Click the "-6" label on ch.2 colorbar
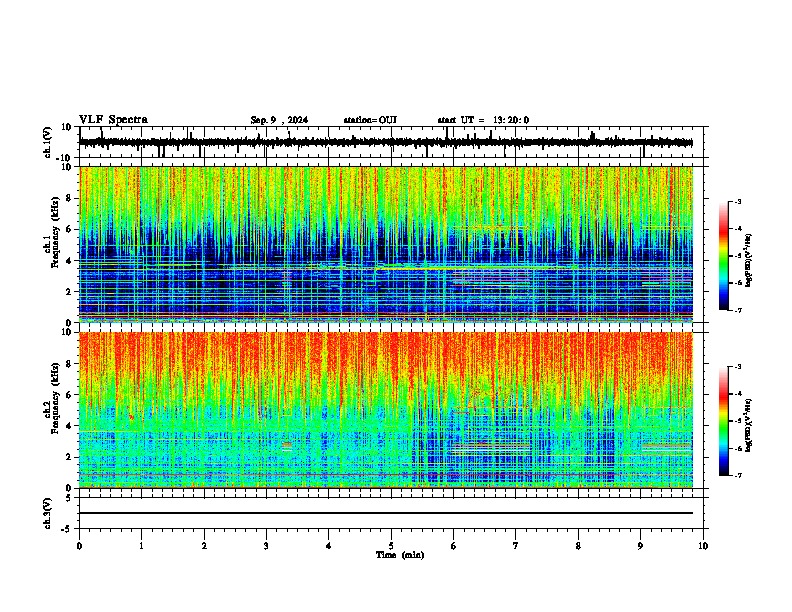792x612 pixels. coord(738,448)
